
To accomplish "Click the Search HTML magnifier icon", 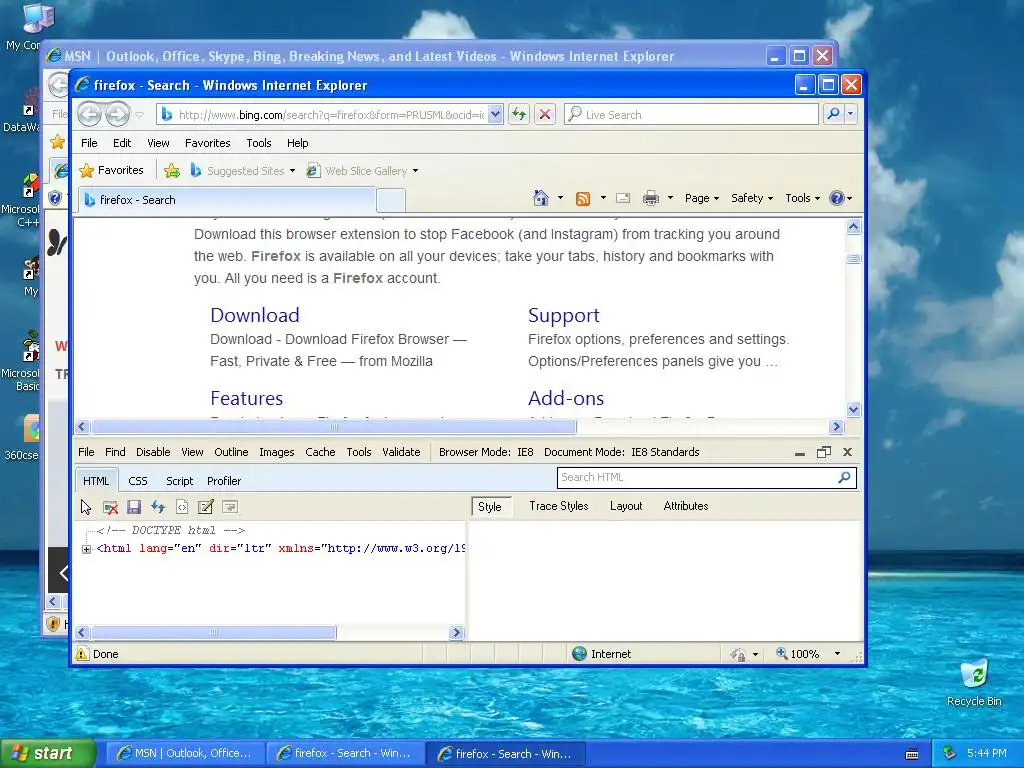I will (x=844, y=477).
